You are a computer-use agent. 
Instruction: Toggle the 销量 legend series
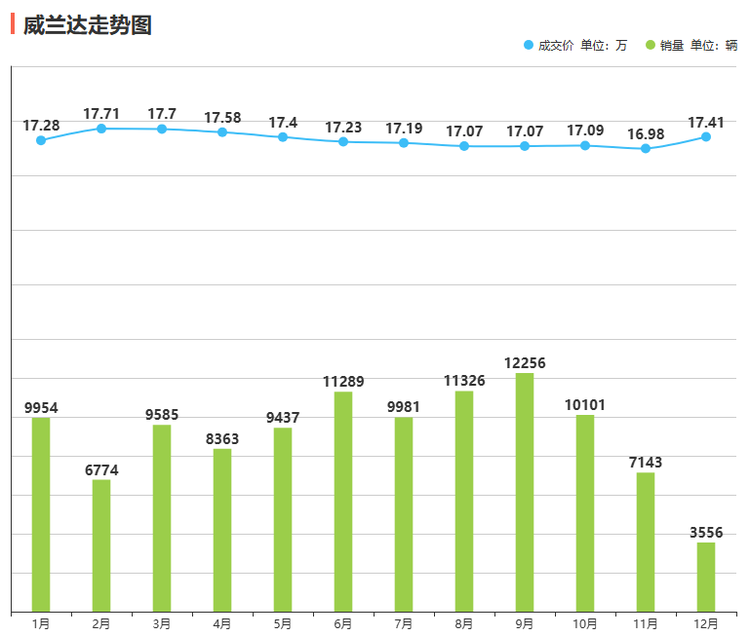pos(690,45)
